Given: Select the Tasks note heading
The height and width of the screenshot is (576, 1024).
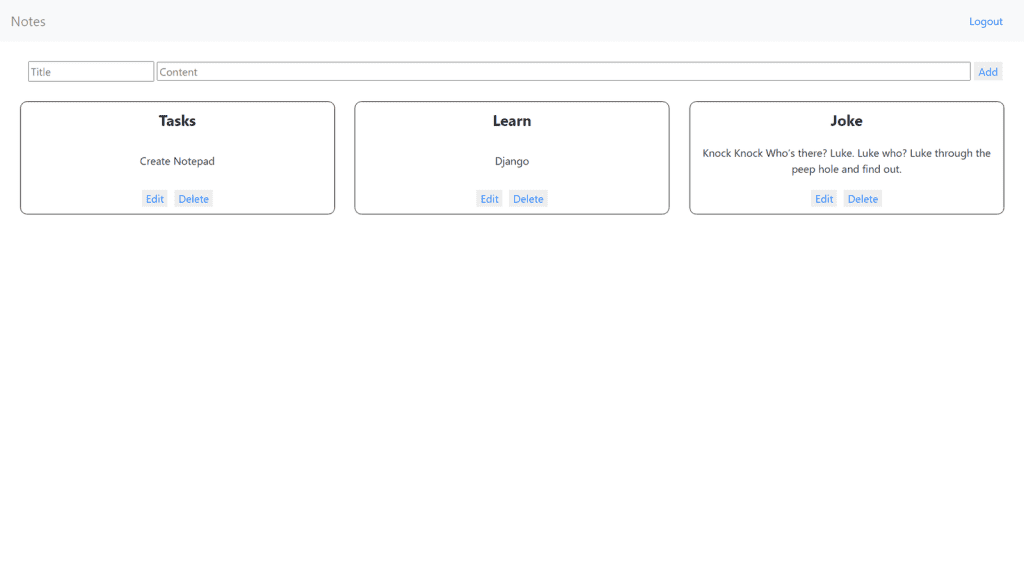Looking at the screenshot, I should (177, 121).
